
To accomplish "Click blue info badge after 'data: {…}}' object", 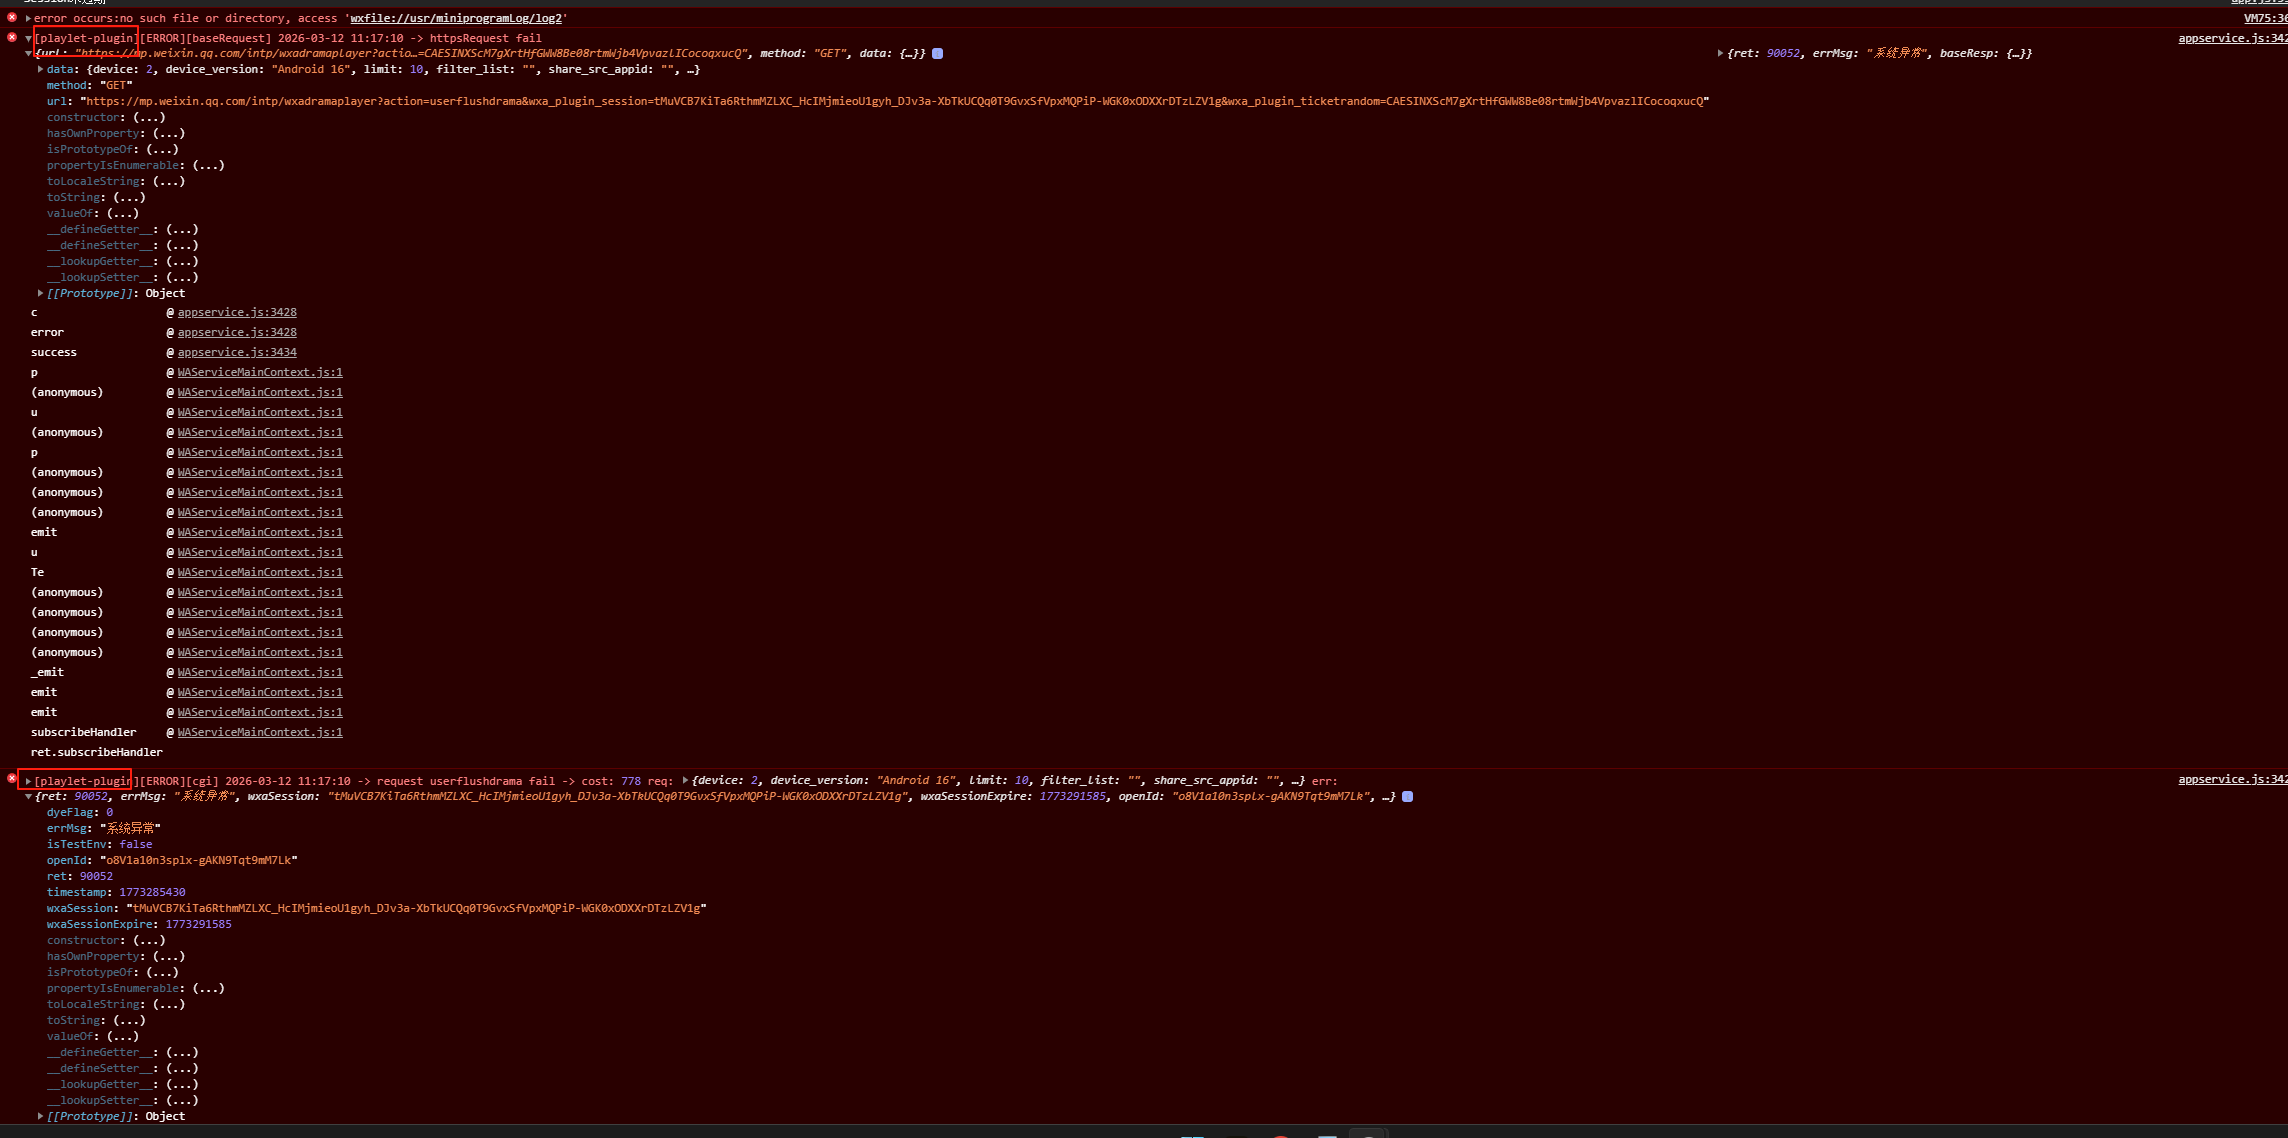I will pos(938,54).
